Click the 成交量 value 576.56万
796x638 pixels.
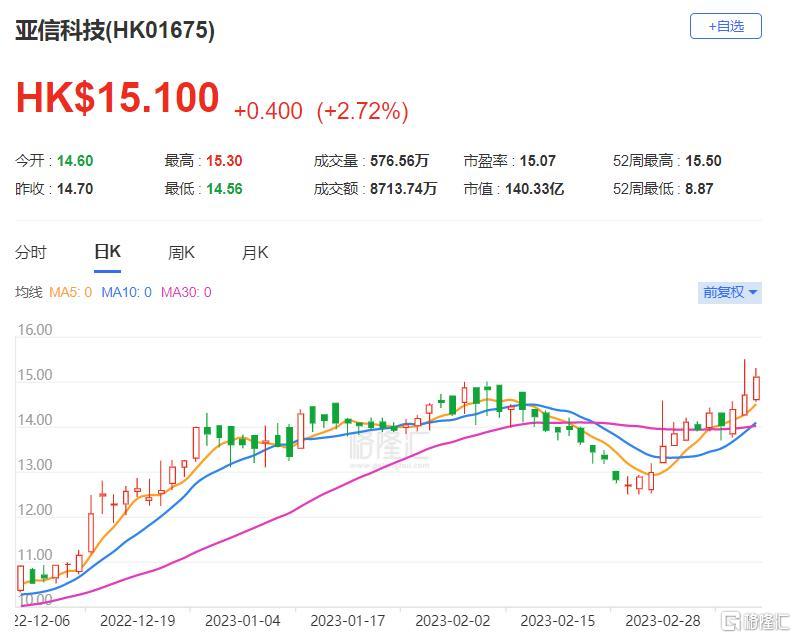pos(400,161)
